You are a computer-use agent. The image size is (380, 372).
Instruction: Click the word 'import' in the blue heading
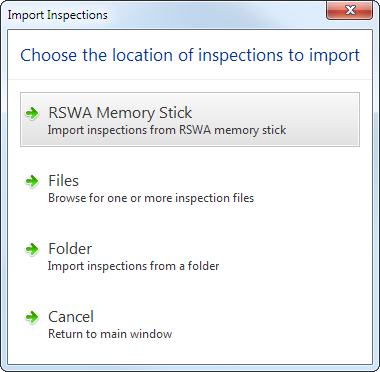[335, 56]
